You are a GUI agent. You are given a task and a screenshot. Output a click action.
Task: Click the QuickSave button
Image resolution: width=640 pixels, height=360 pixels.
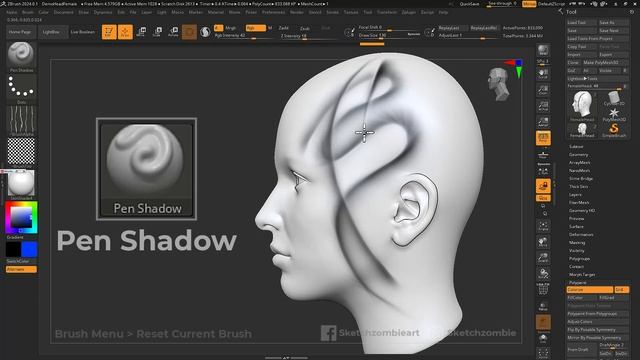coord(469,4)
